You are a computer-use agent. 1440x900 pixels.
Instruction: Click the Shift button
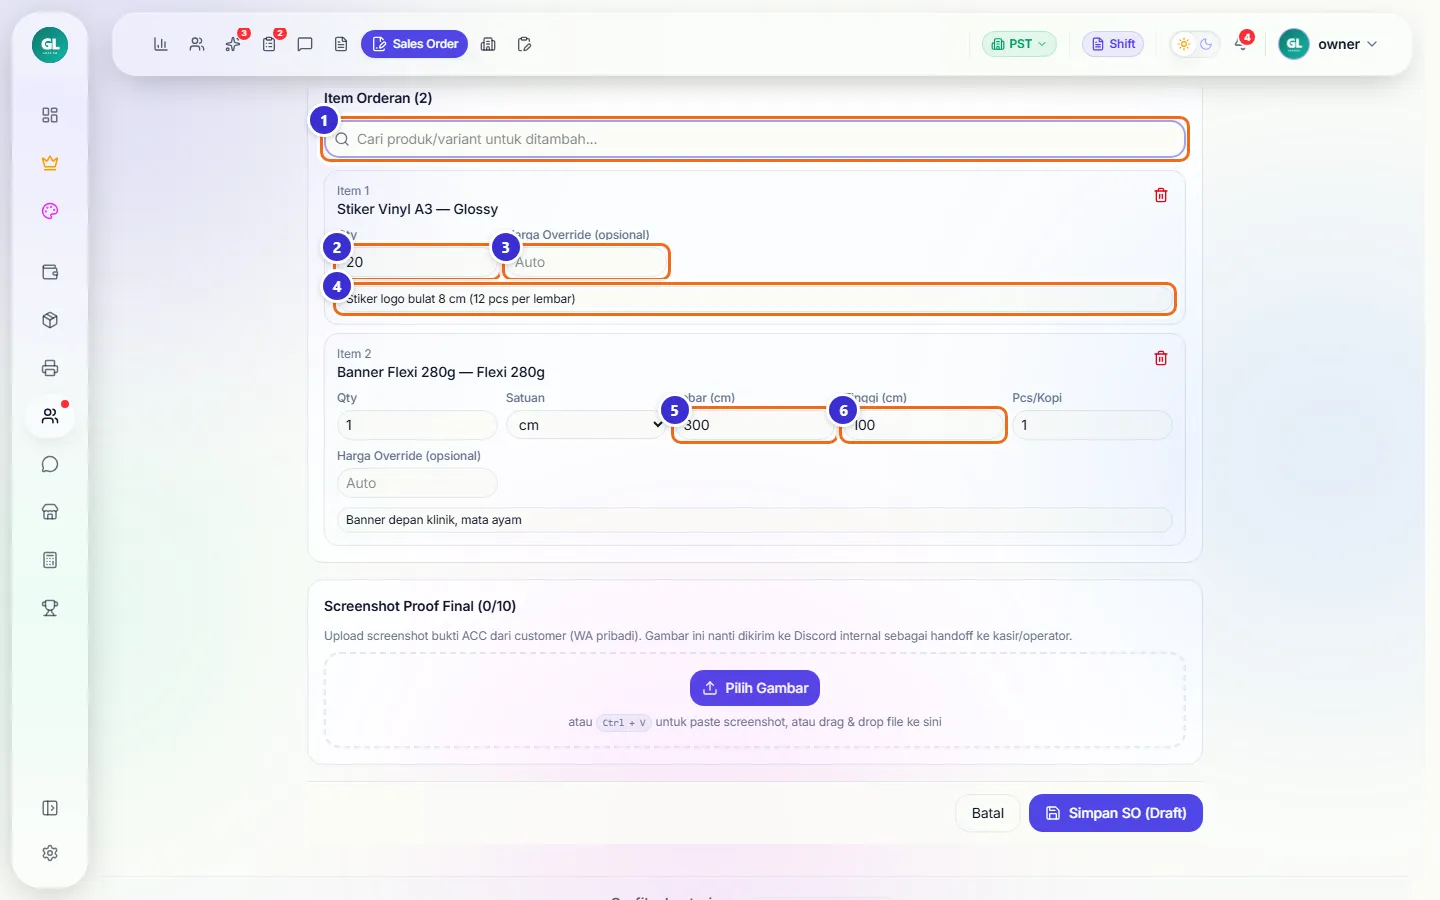click(x=1113, y=44)
